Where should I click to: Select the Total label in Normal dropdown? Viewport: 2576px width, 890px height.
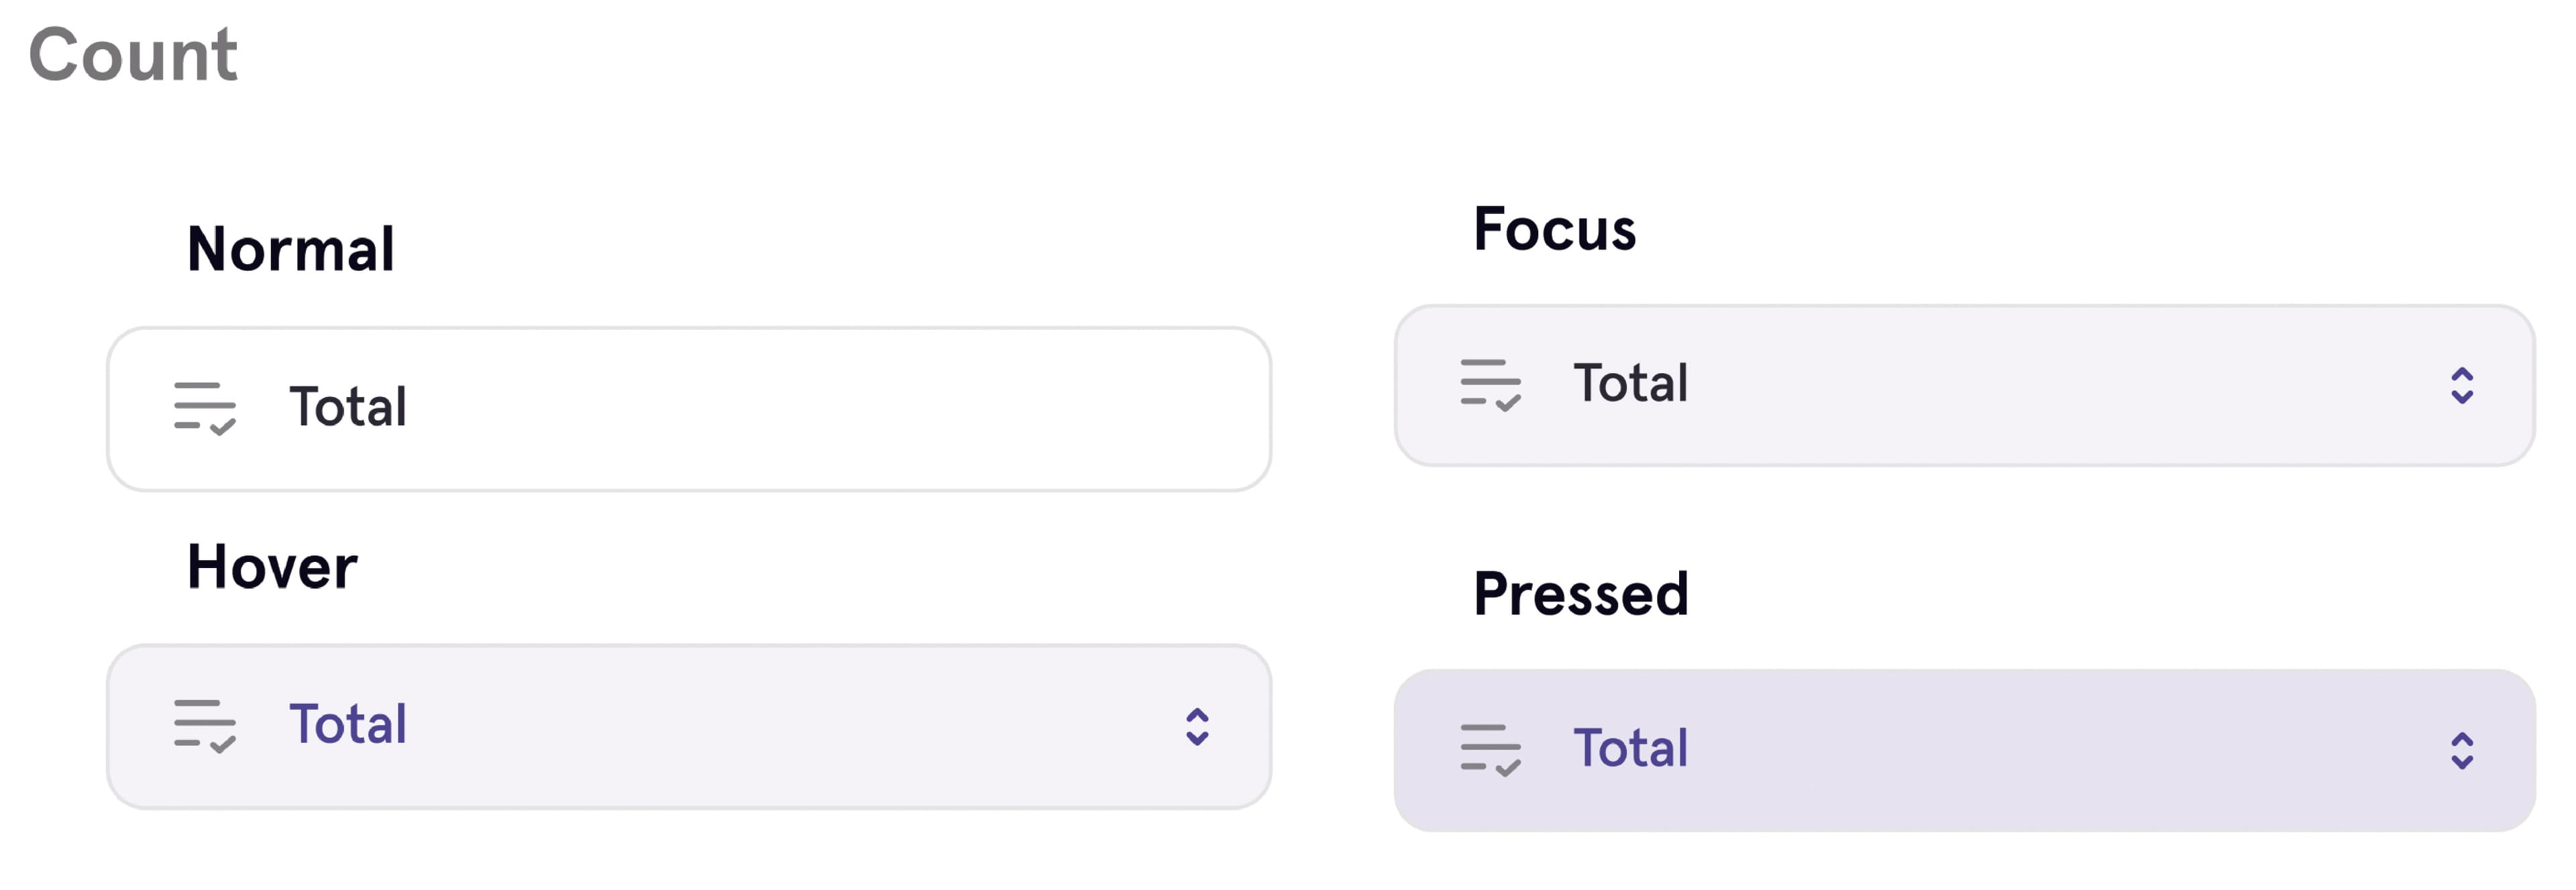[347, 407]
